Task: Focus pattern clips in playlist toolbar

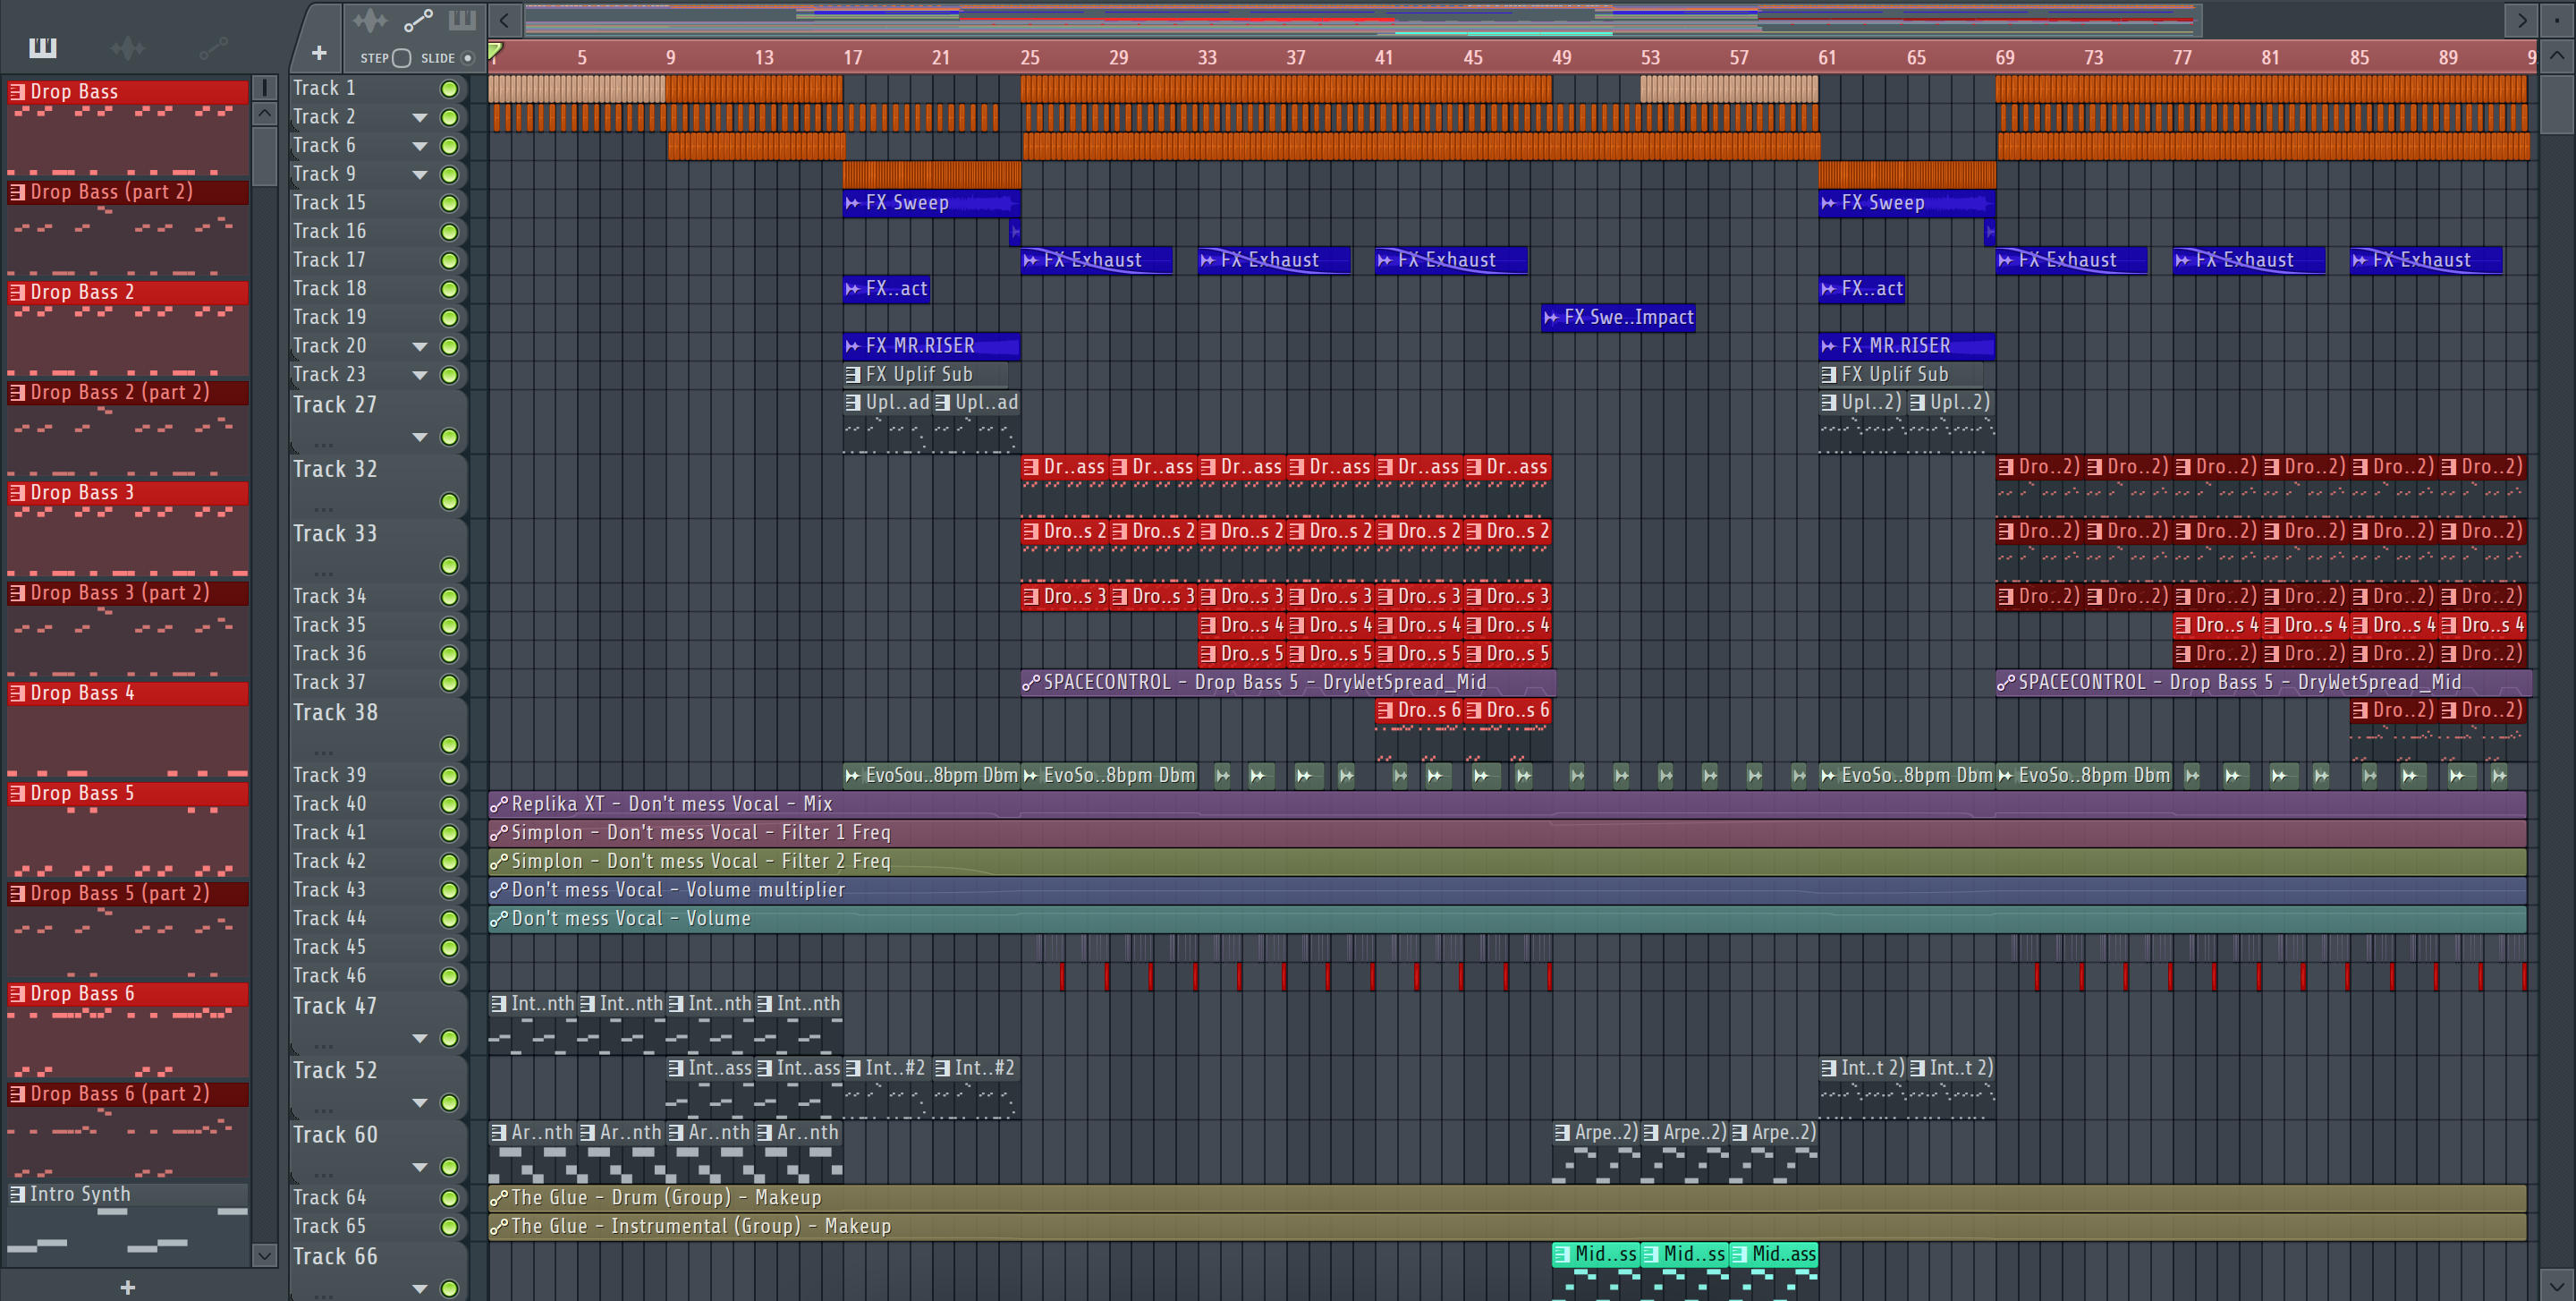Action: (x=462, y=20)
